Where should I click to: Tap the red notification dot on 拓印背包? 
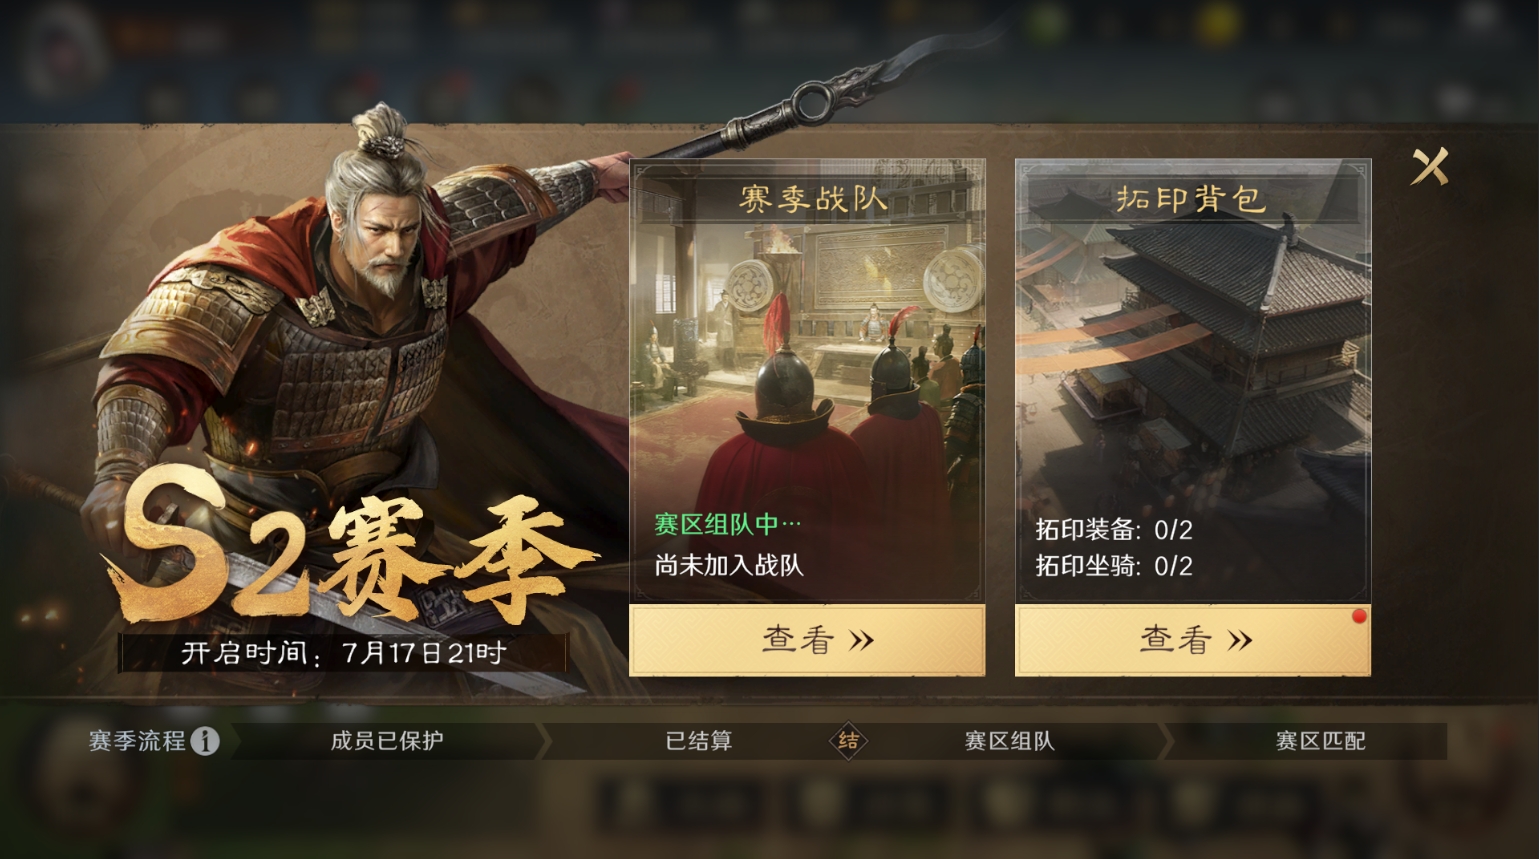[1359, 616]
